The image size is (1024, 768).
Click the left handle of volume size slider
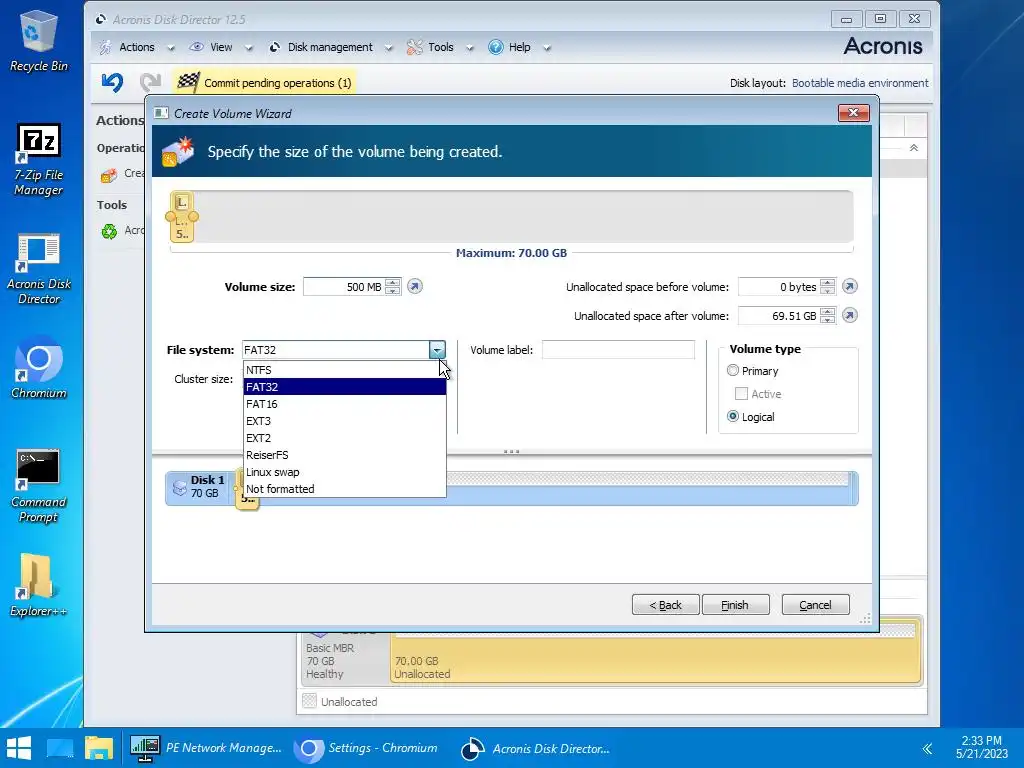(x=170, y=216)
